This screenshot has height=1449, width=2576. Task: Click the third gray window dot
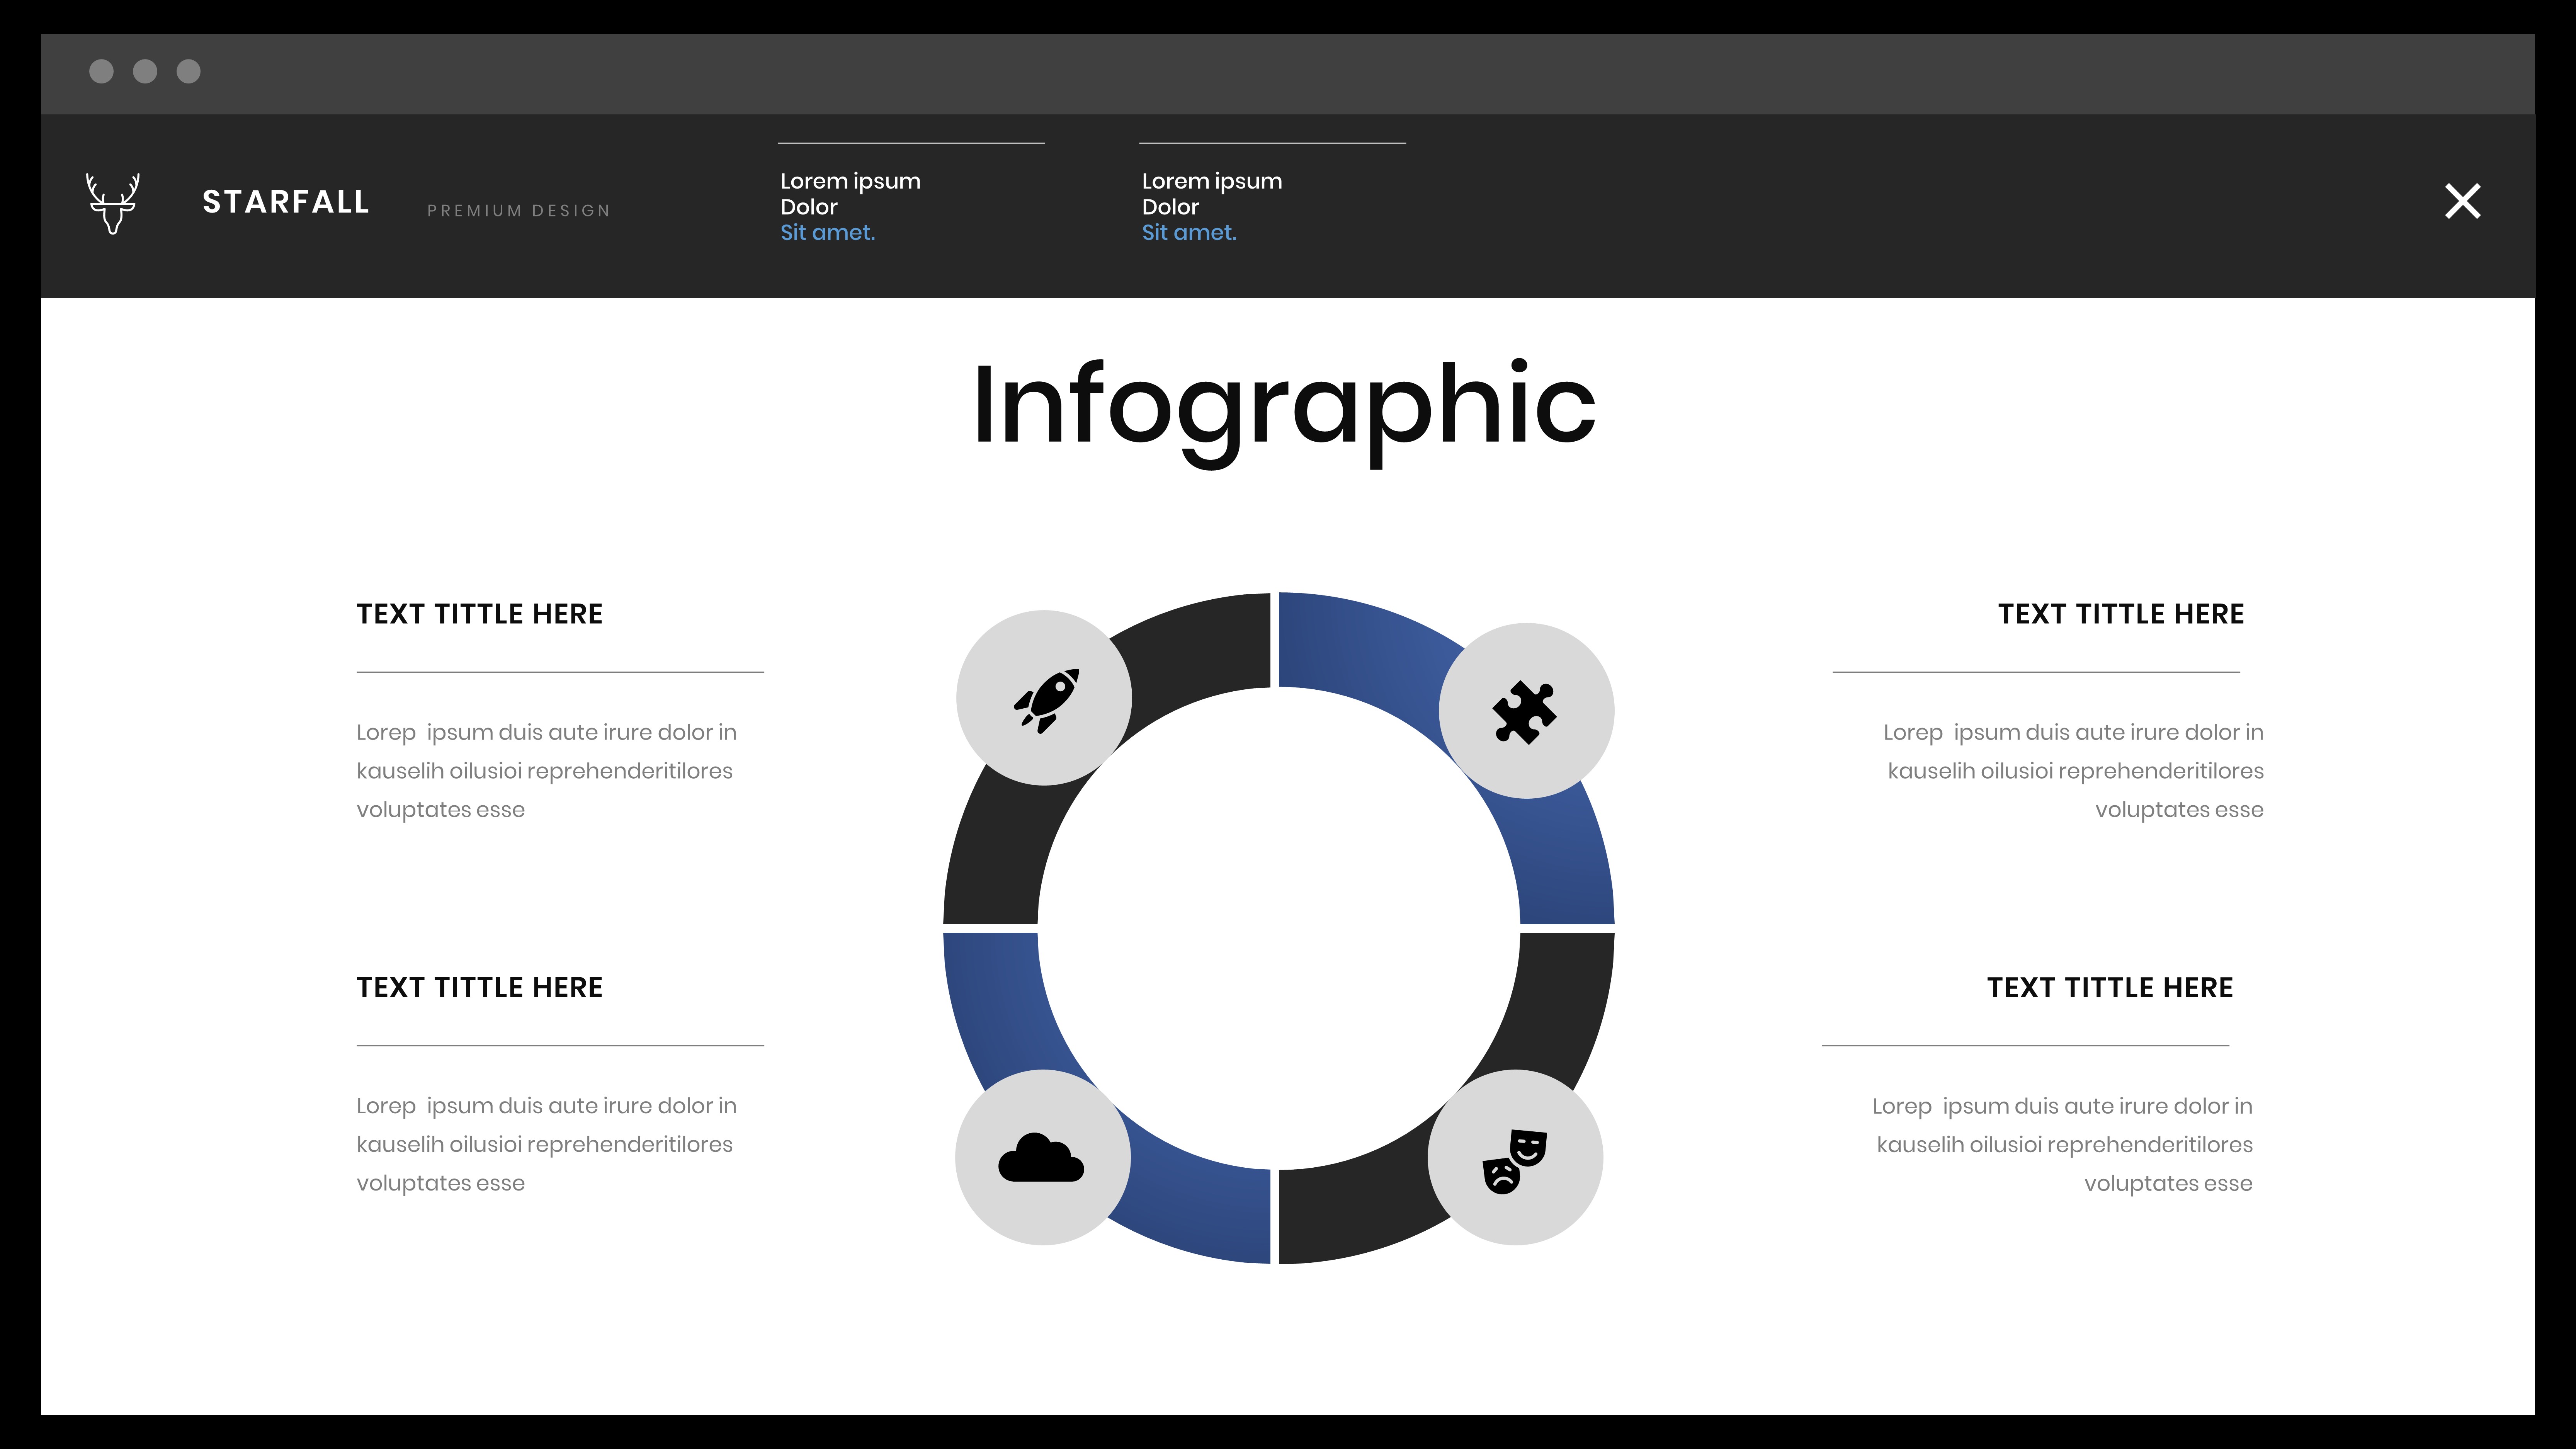pyautogui.click(x=188, y=71)
